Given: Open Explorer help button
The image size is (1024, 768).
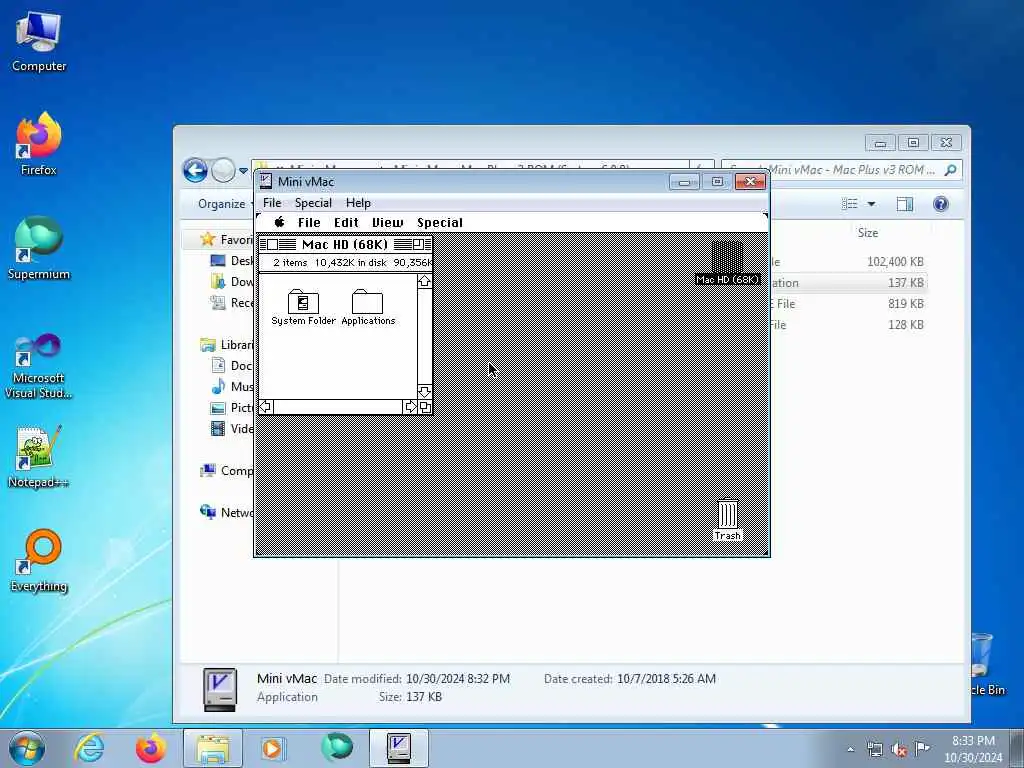Looking at the screenshot, I should 940,204.
